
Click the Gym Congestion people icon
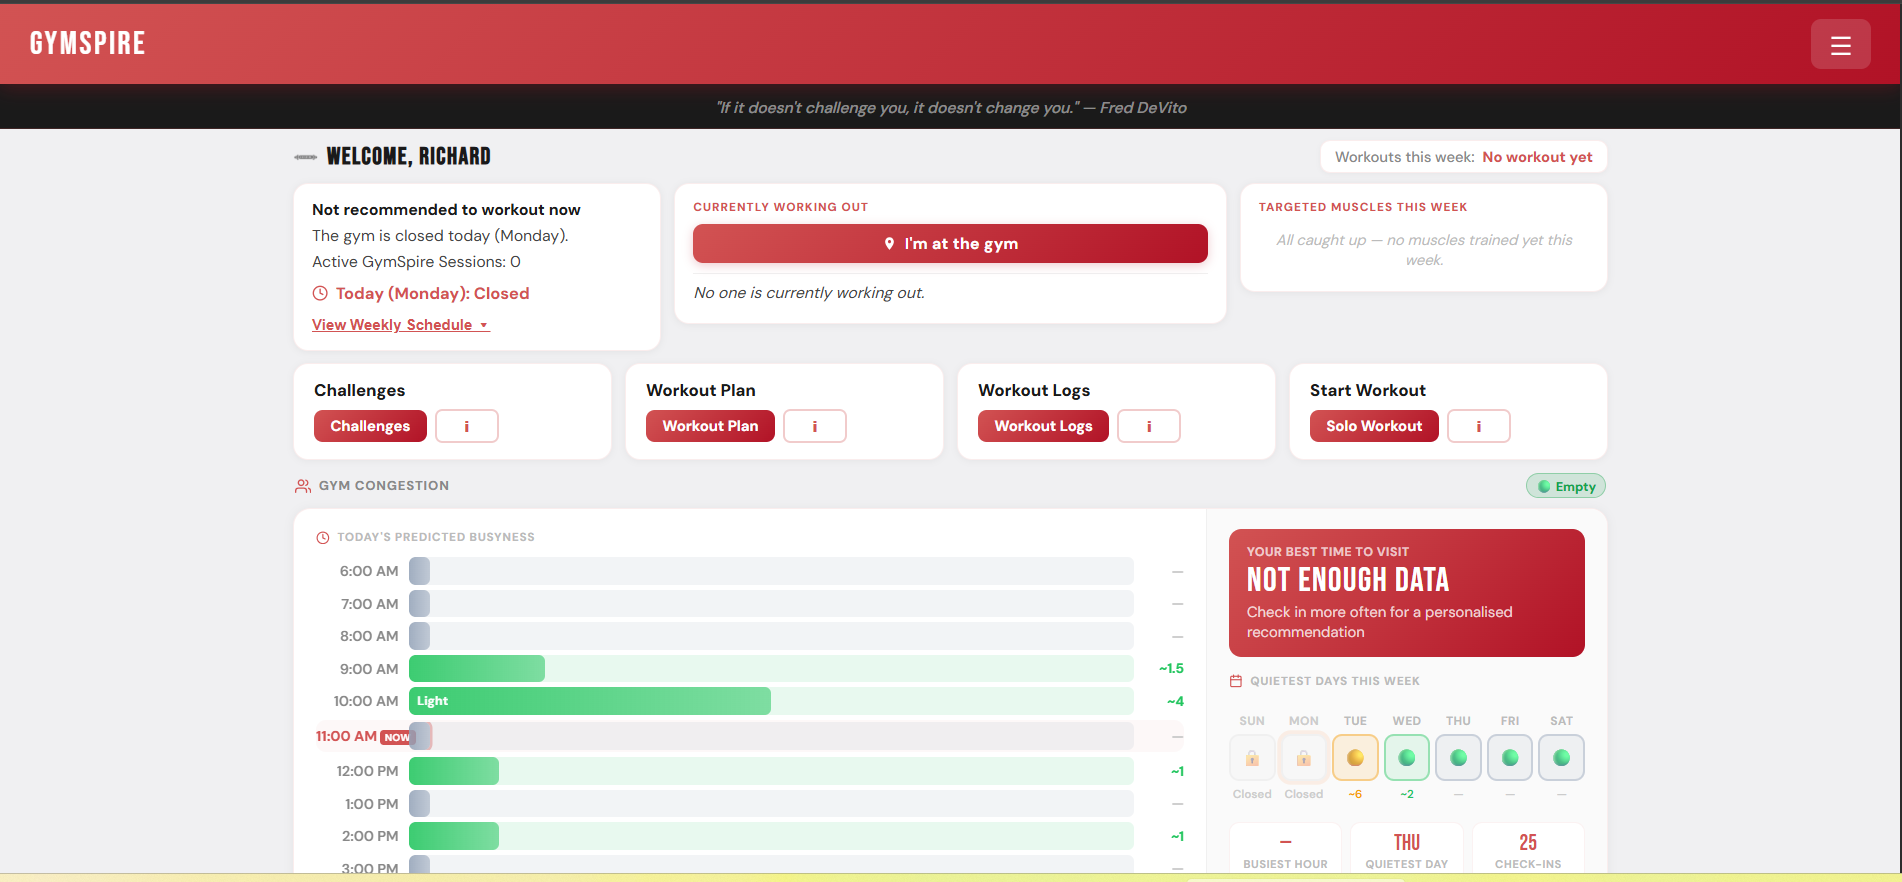coord(303,486)
